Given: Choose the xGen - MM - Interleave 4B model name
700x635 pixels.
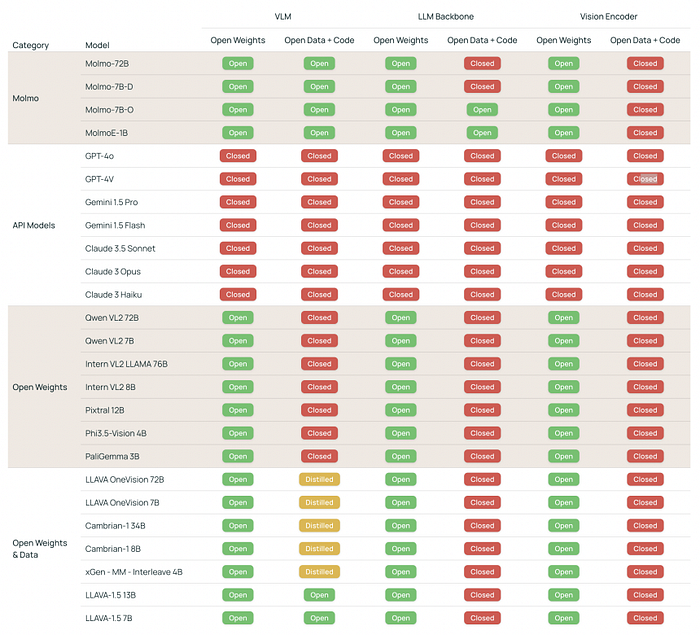Looking at the screenshot, I should coord(133,572).
